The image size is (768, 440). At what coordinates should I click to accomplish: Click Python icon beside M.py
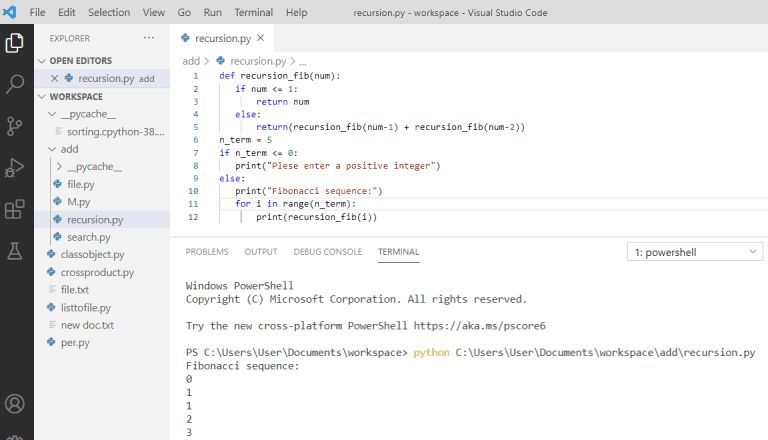click(58, 202)
